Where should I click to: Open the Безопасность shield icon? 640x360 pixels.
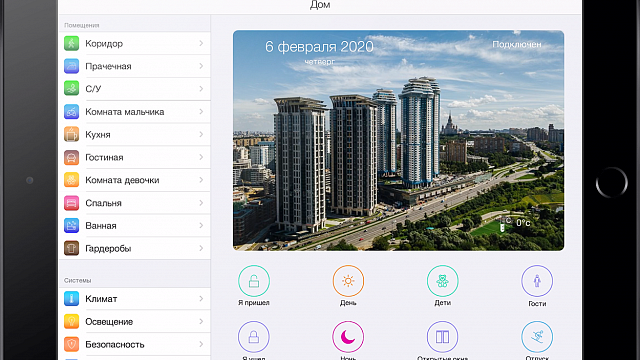coord(71,344)
